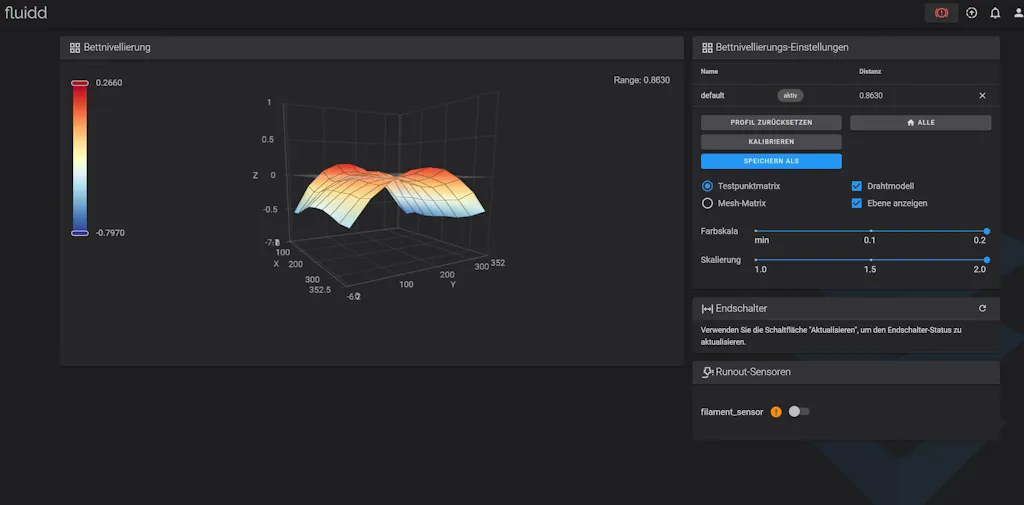
Task: Delete the default bed mesh profile
Action: [x=982, y=96]
